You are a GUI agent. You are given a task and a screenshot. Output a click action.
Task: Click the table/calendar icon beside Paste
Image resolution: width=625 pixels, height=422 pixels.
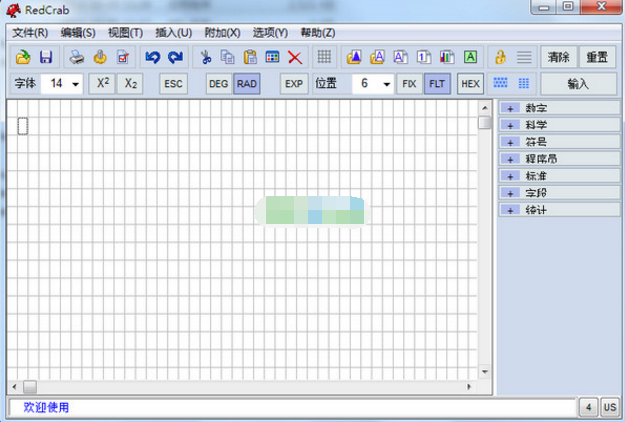[x=272, y=57]
